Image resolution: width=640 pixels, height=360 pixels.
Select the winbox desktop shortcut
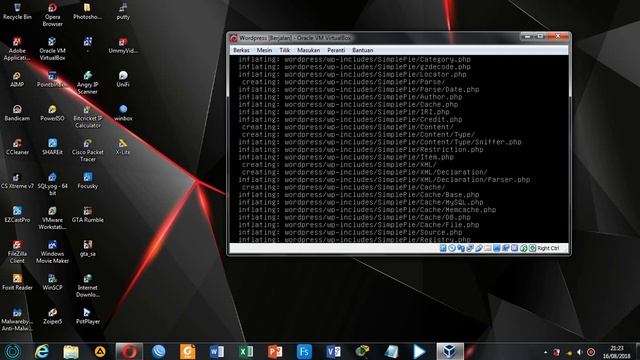click(x=123, y=113)
